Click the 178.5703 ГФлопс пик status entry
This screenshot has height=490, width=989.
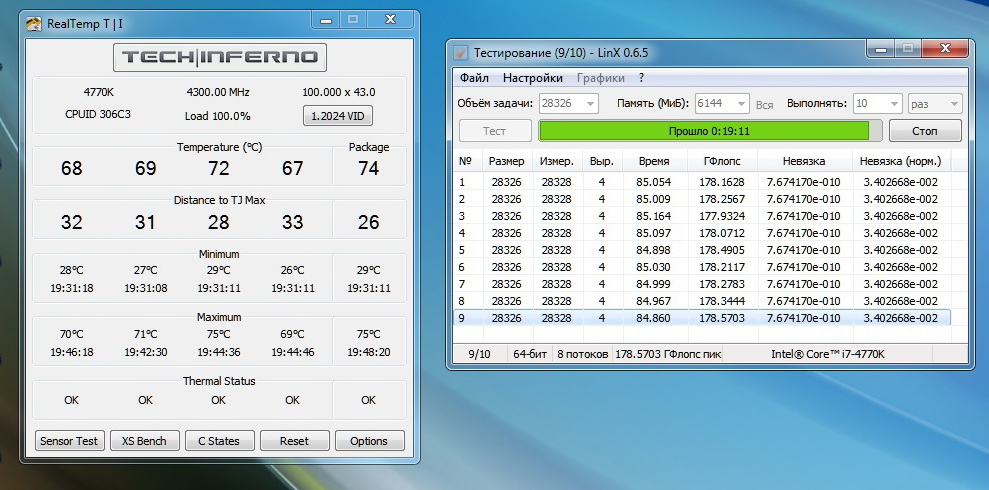click(668, 354)
